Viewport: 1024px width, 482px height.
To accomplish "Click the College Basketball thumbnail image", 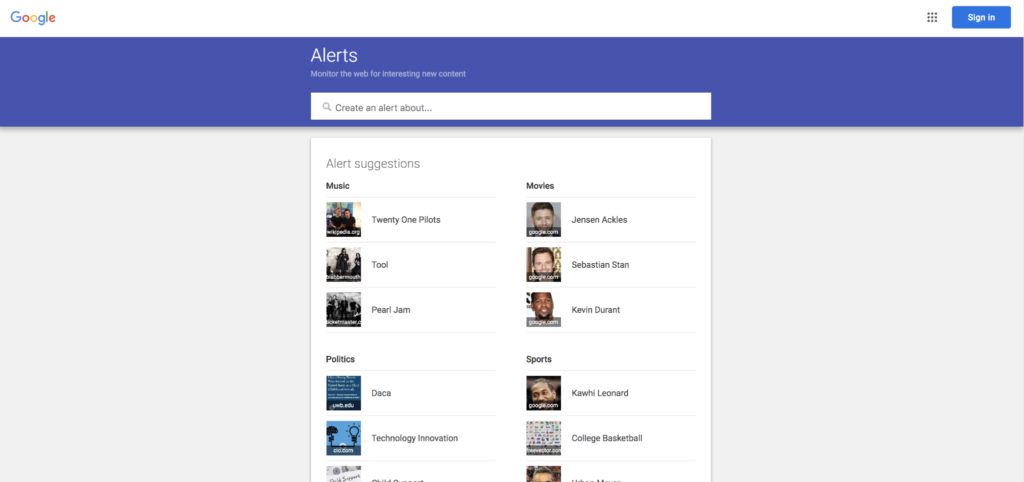I will [543, 438].
